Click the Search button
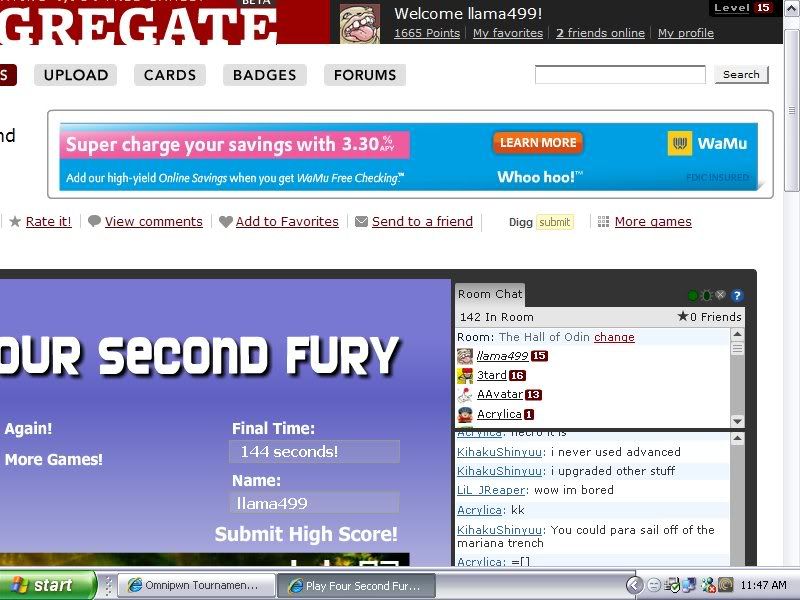 click(741, 75)
